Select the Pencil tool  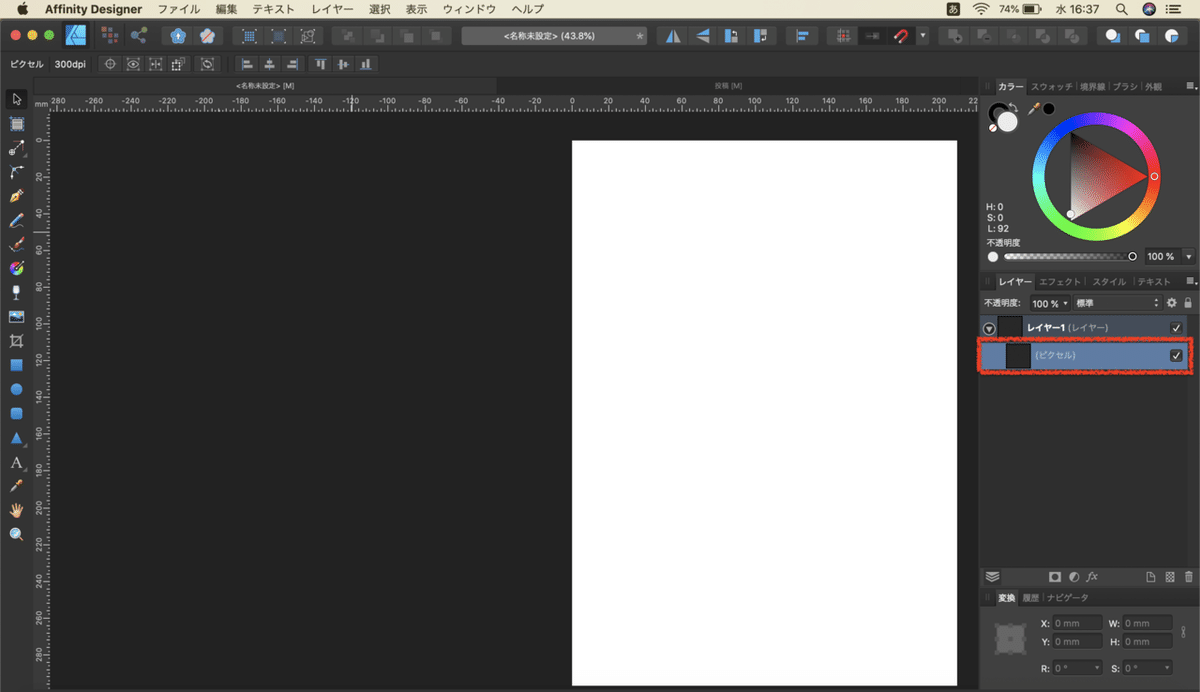[16, 220]
